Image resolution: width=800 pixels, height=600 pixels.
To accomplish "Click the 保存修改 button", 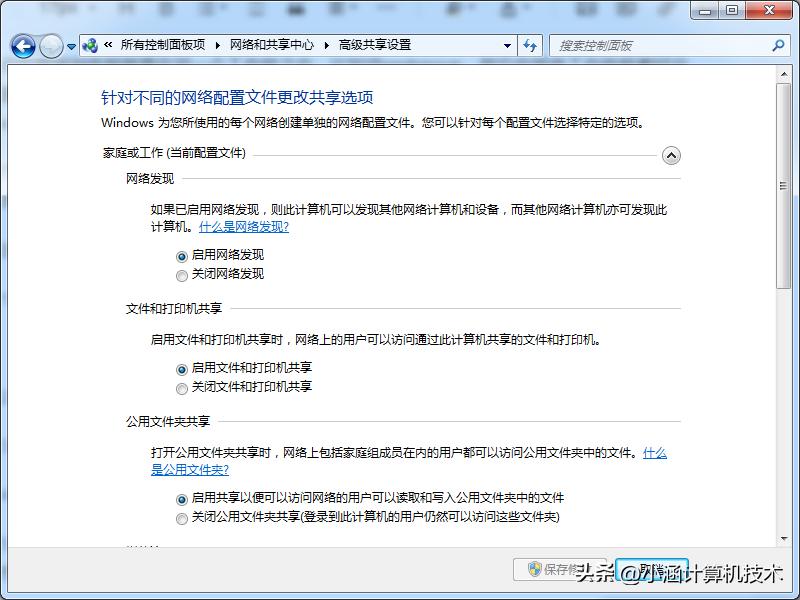I will pos(560,568).
